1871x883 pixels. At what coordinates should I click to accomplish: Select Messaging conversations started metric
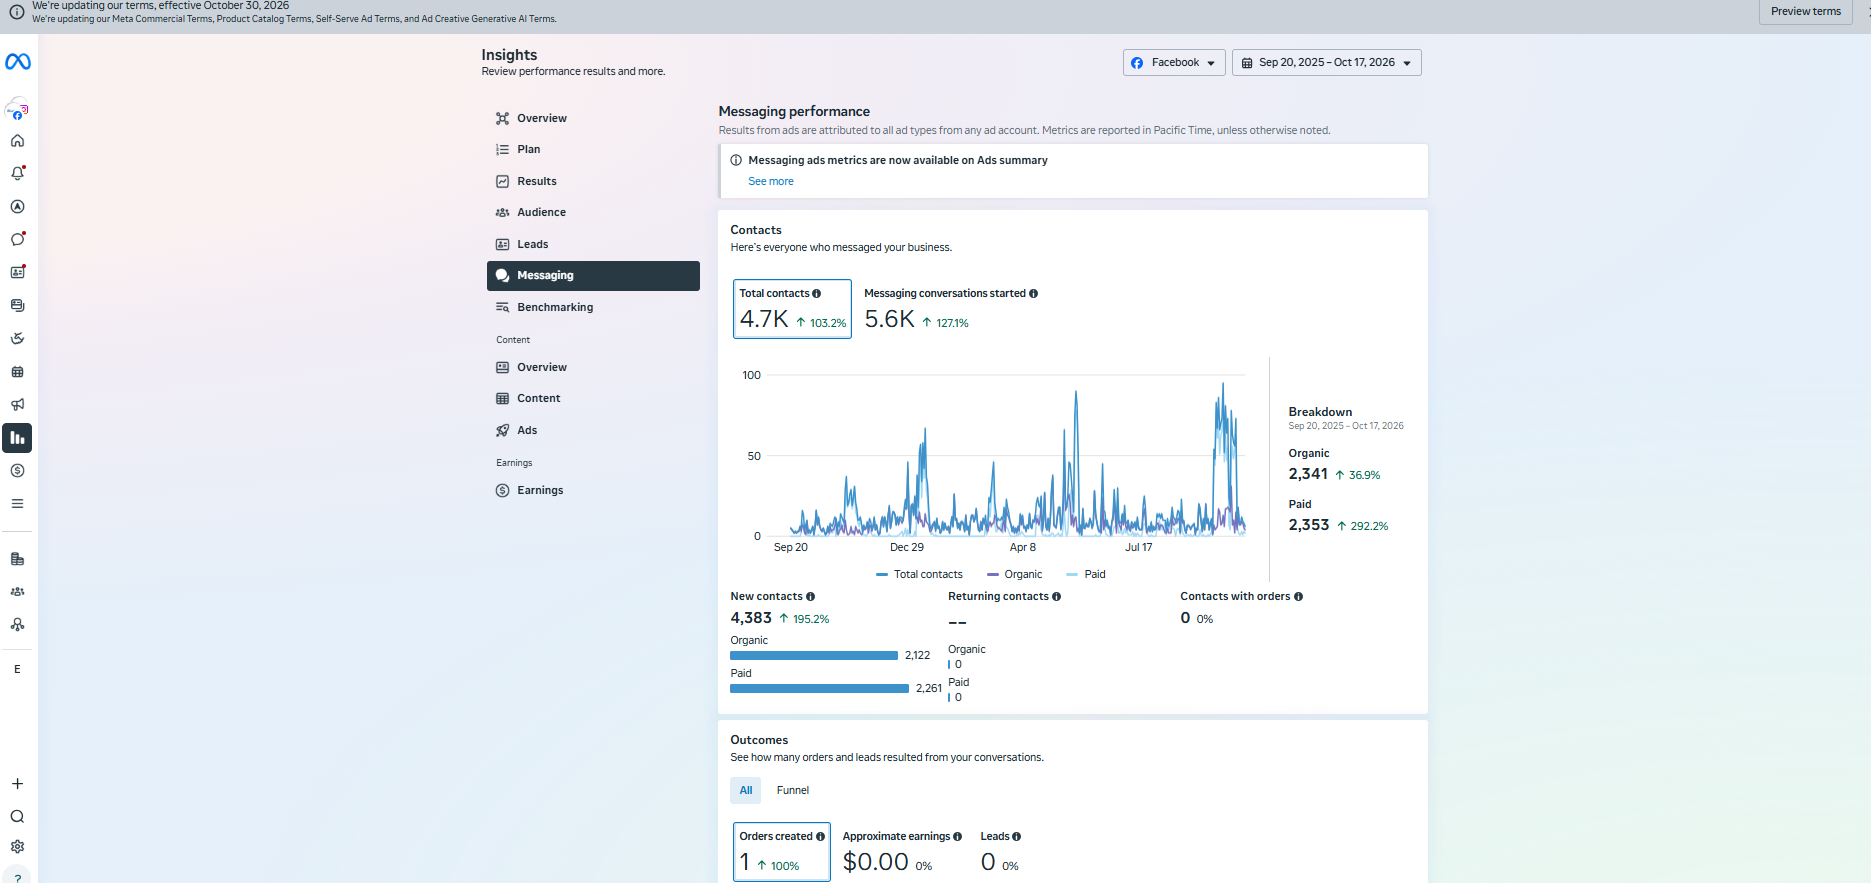(x=950, y=309)
